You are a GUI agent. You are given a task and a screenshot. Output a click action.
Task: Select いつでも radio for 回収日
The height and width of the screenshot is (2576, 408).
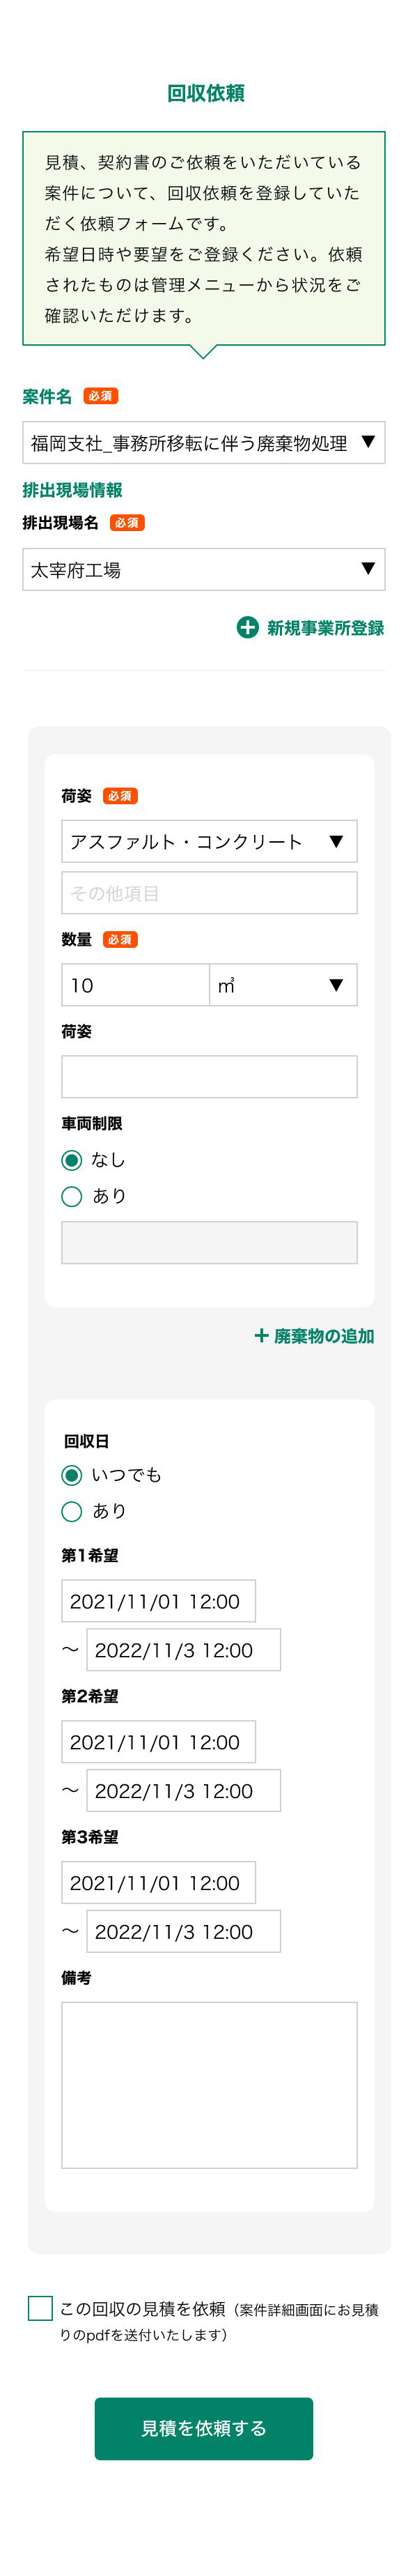(71, 1475)
